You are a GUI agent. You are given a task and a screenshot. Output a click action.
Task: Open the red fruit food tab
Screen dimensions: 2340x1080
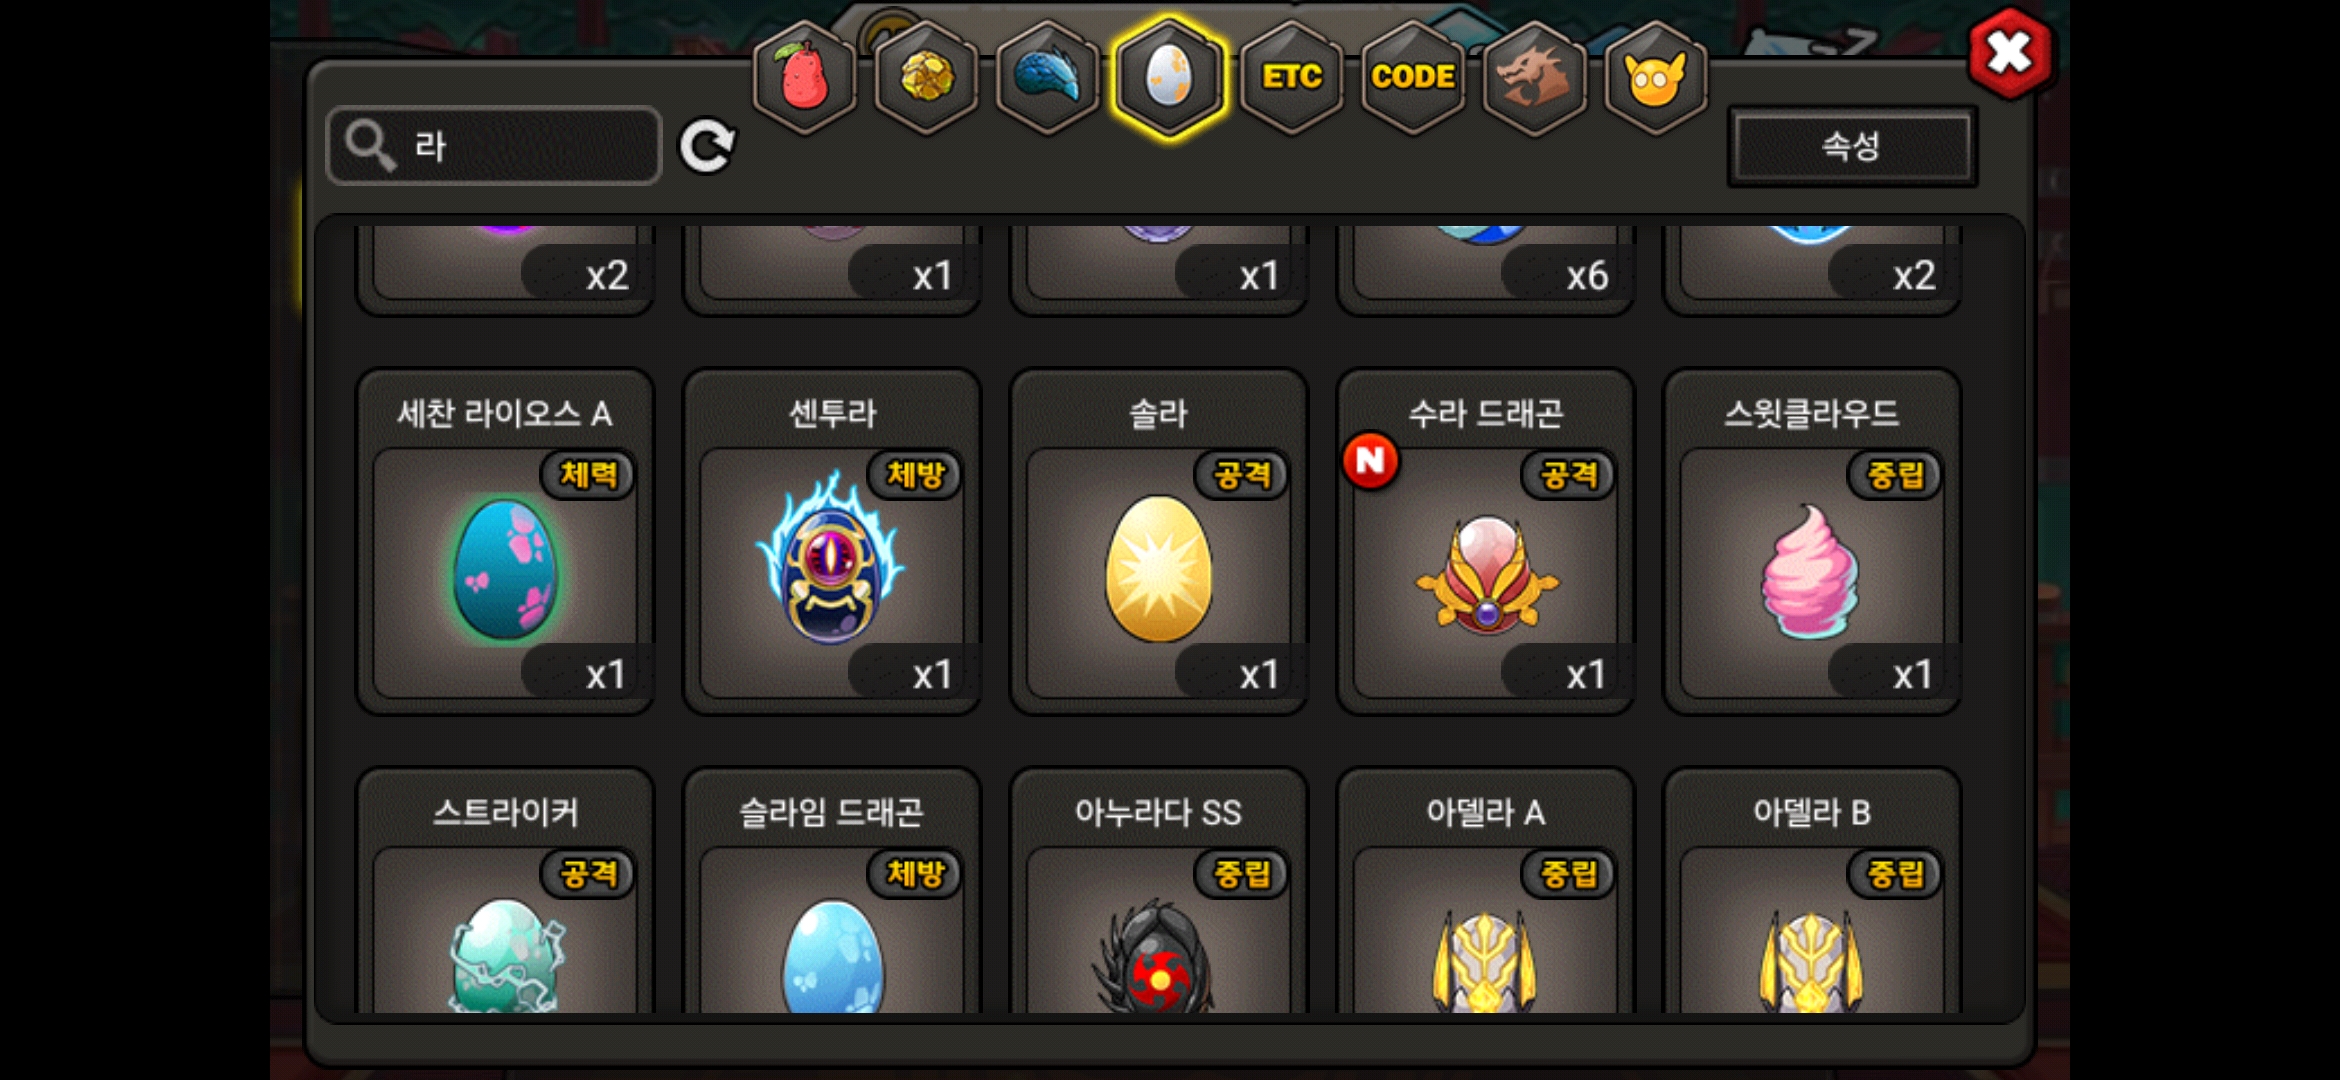click(x=805, y=78)
